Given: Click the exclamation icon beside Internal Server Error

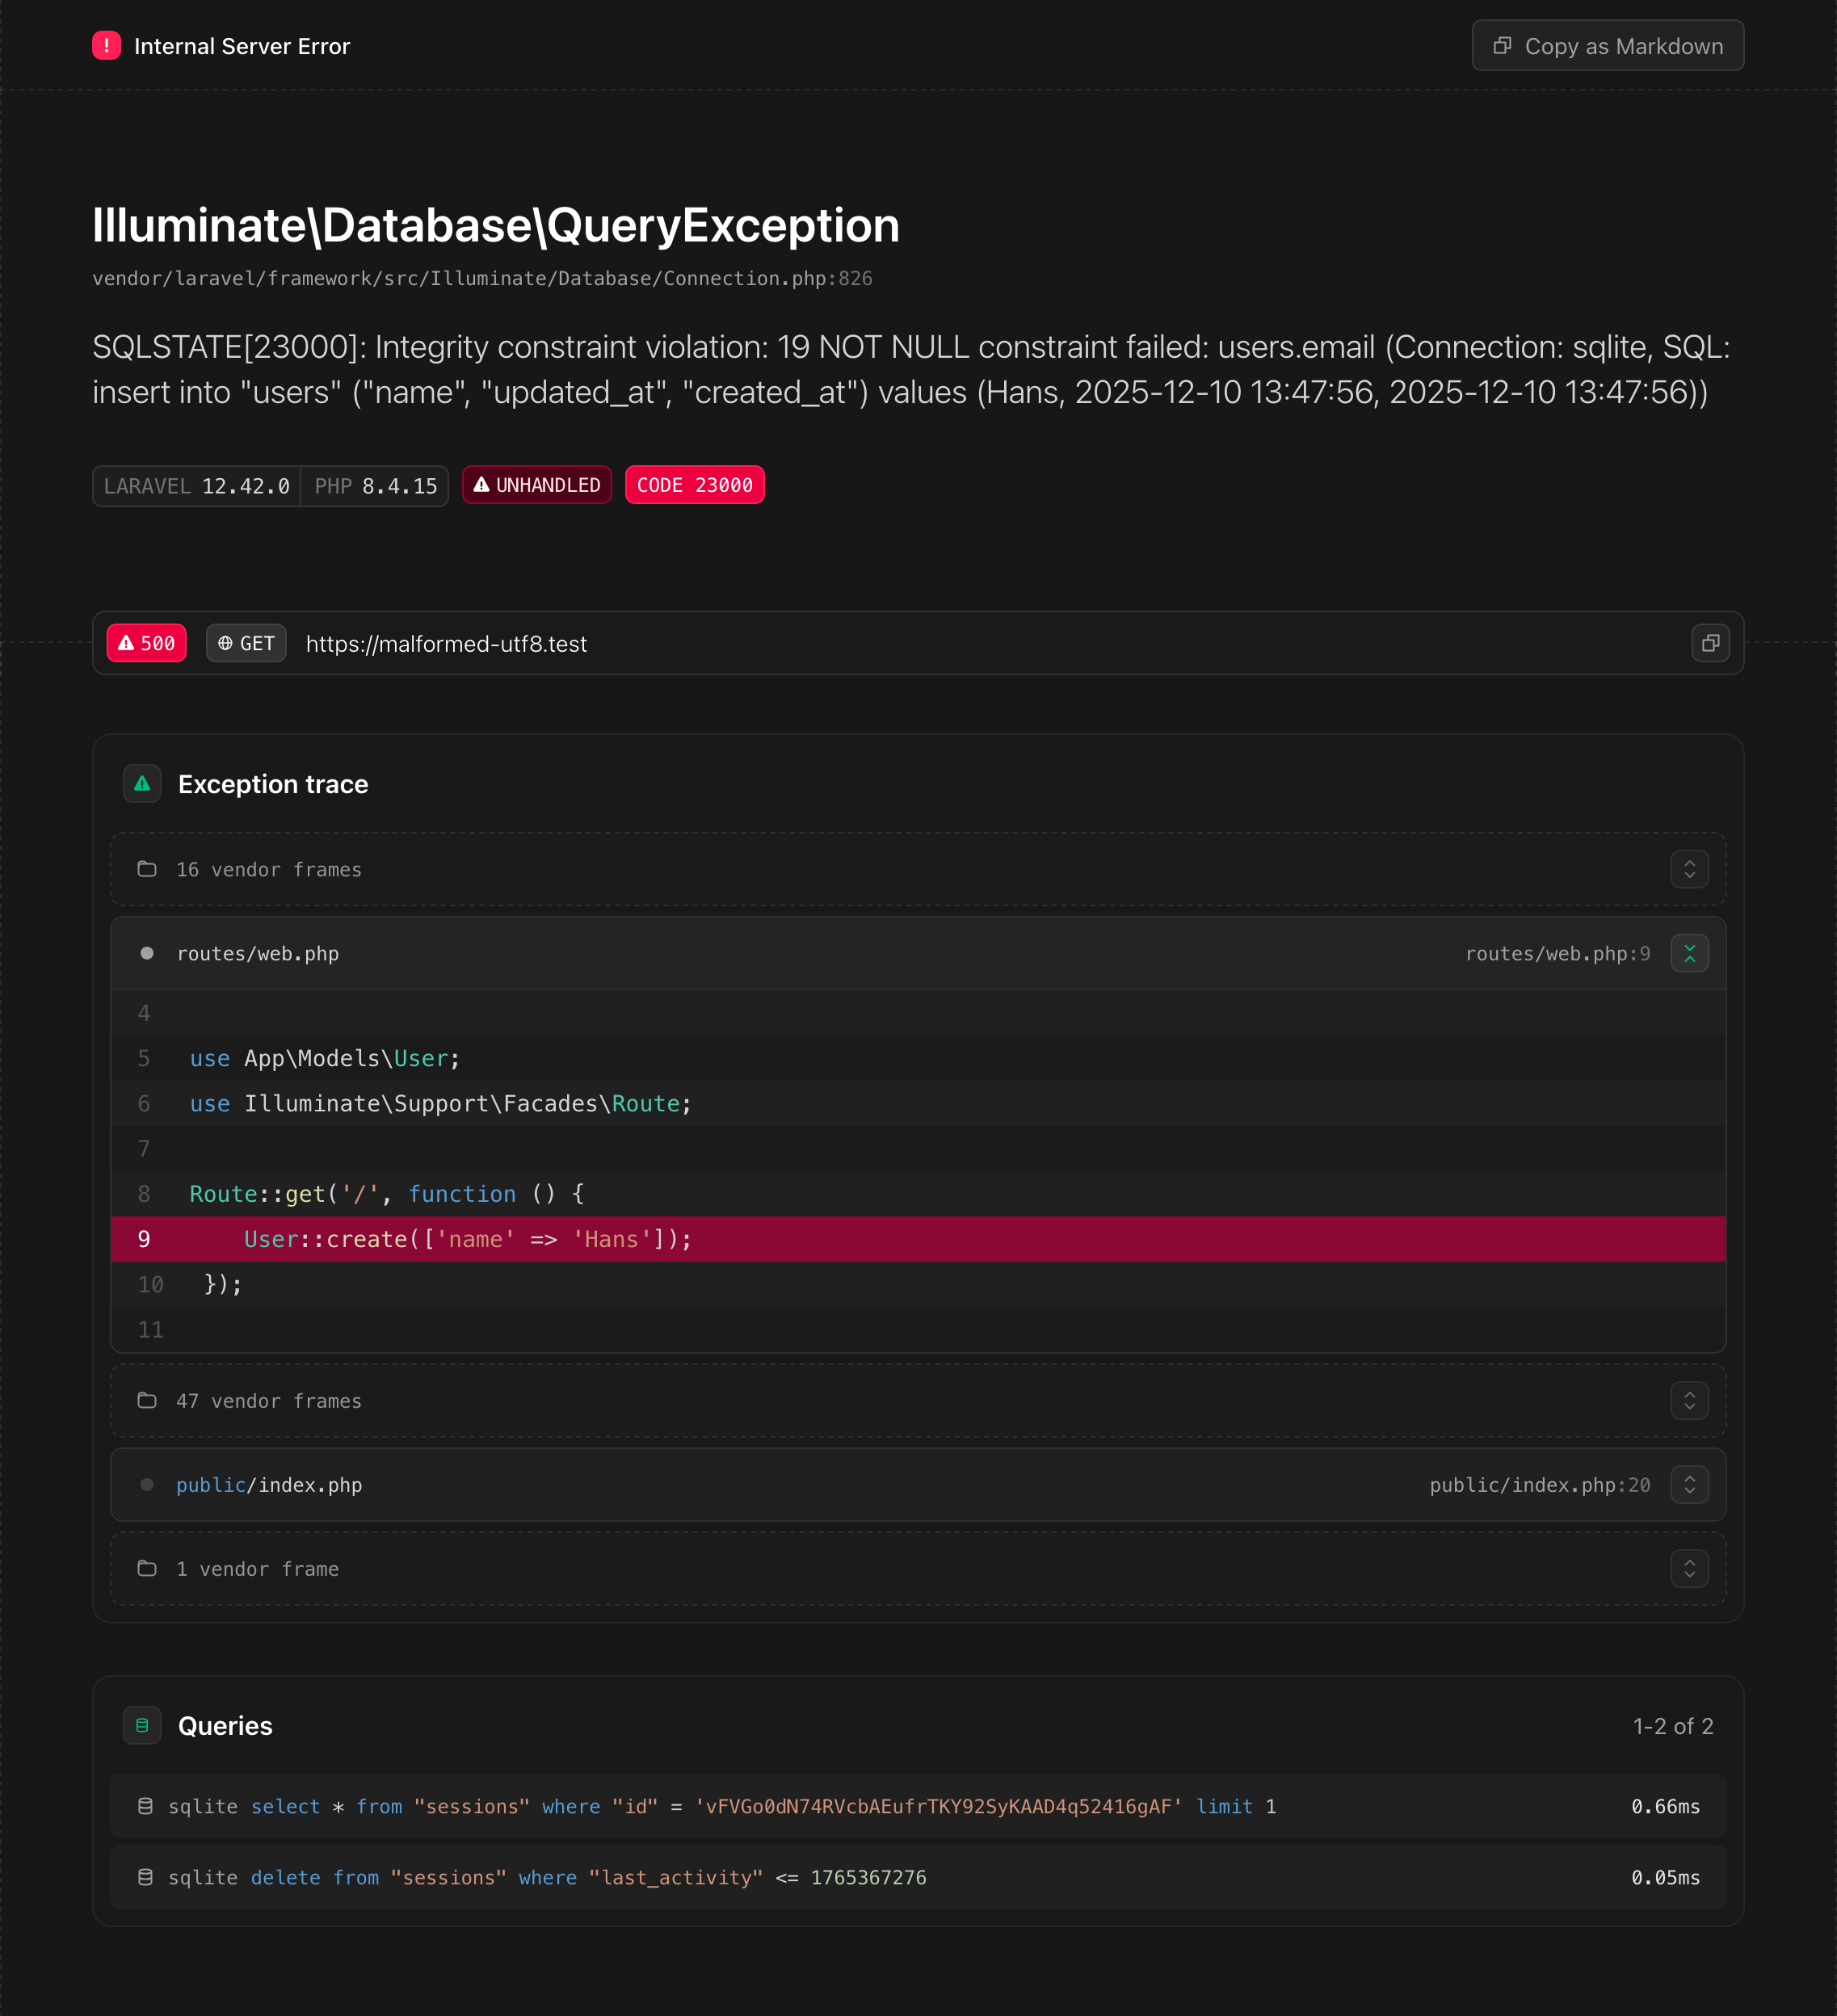Looking at the screenshot, I should coord(107,45).
